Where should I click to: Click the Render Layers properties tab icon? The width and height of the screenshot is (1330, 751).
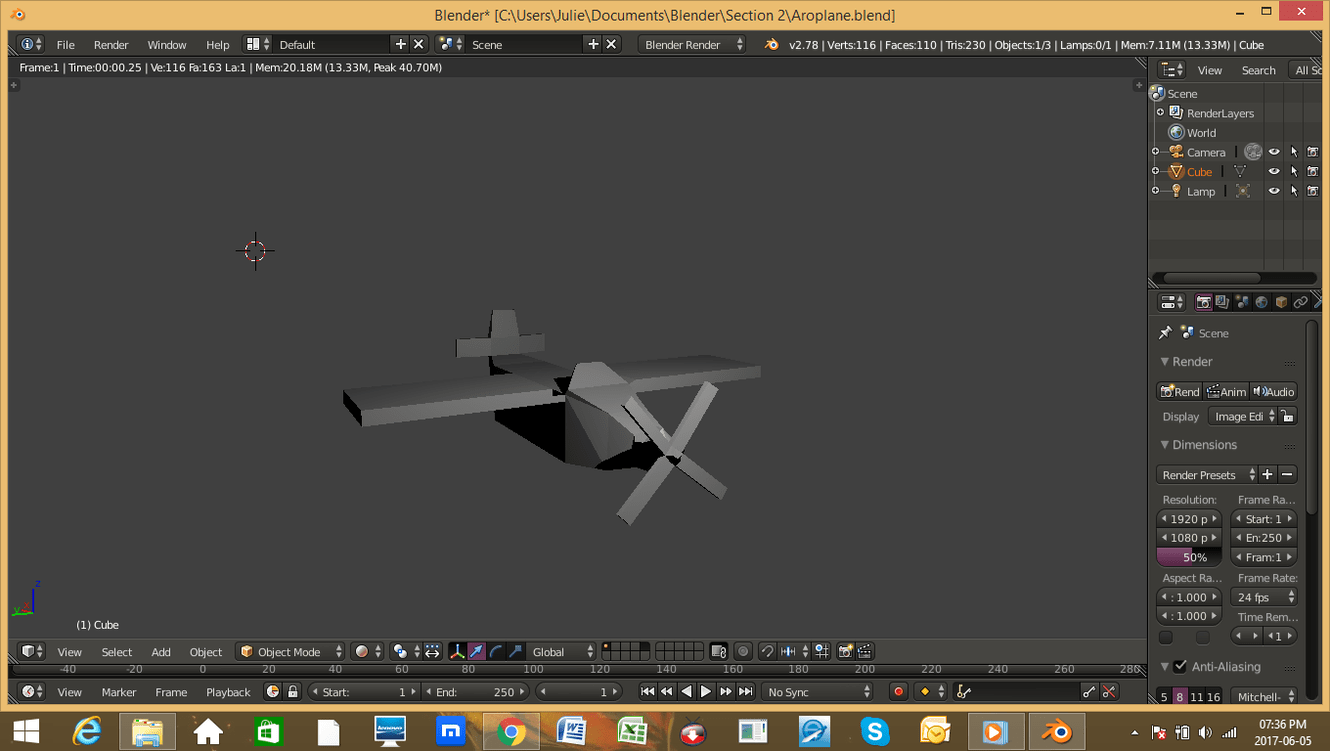click(x=1222, y=302)
